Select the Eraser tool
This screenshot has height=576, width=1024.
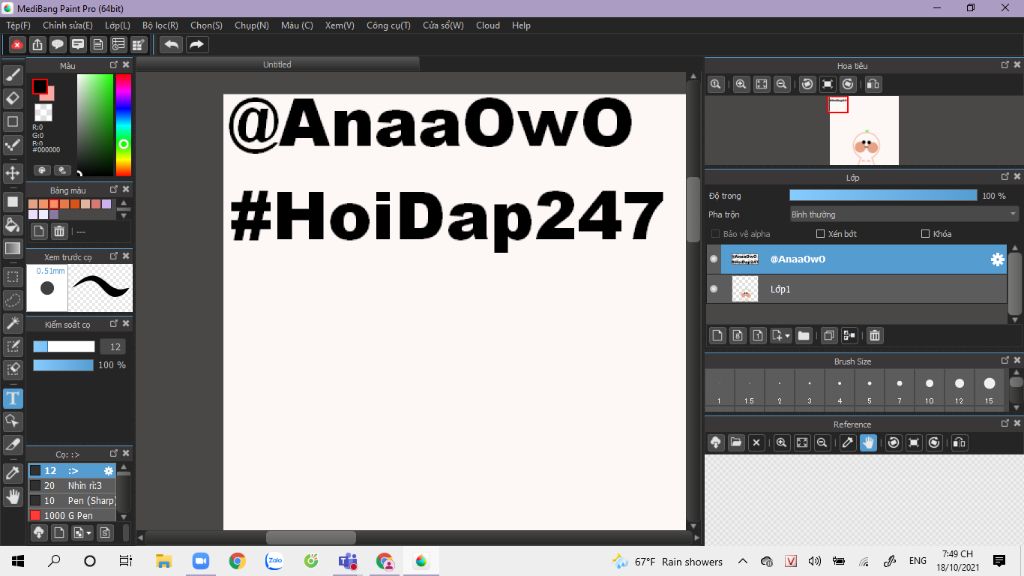click(12, 99)
